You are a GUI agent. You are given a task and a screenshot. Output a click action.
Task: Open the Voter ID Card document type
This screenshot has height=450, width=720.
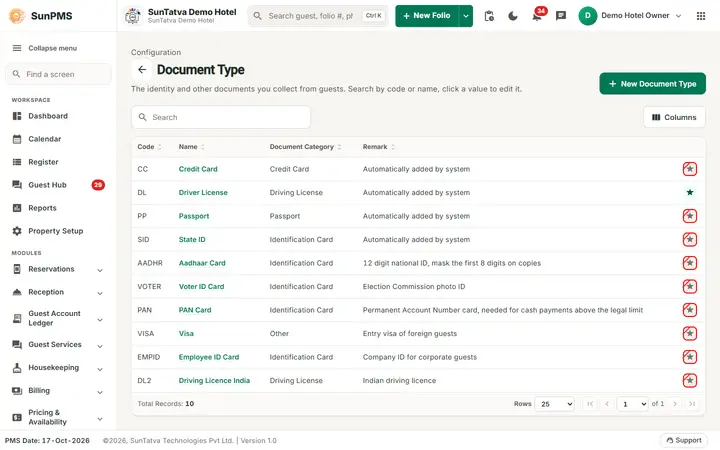tap(202, 287)
